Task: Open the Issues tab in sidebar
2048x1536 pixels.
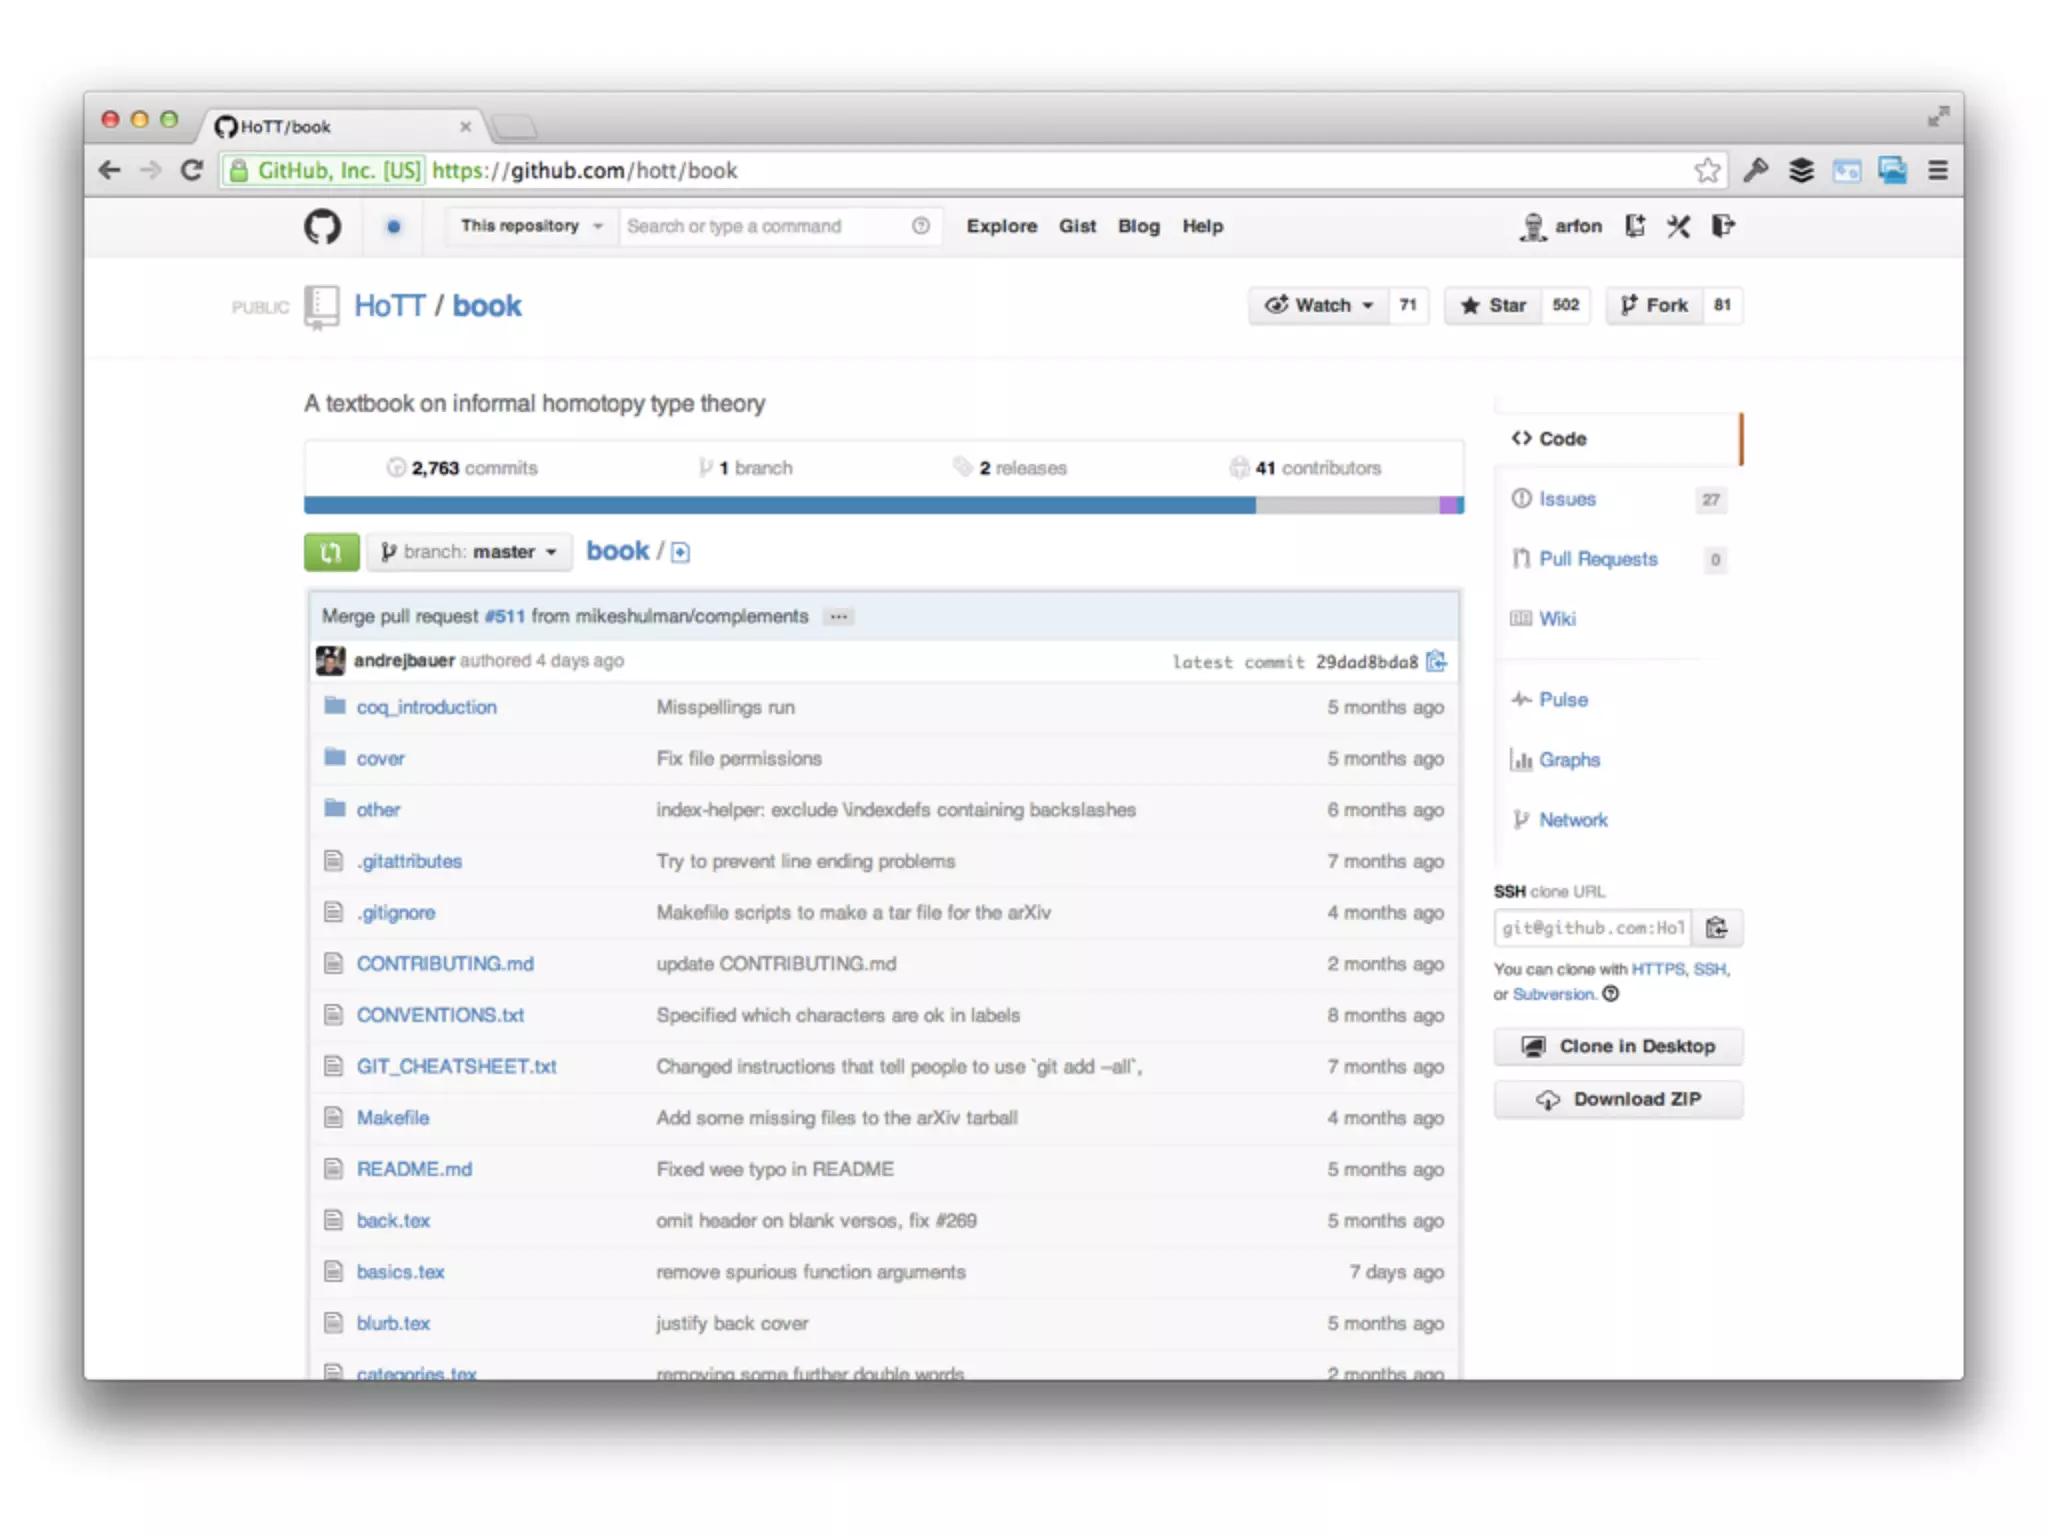Action: pyautogui.click(x=1567, y=499)
